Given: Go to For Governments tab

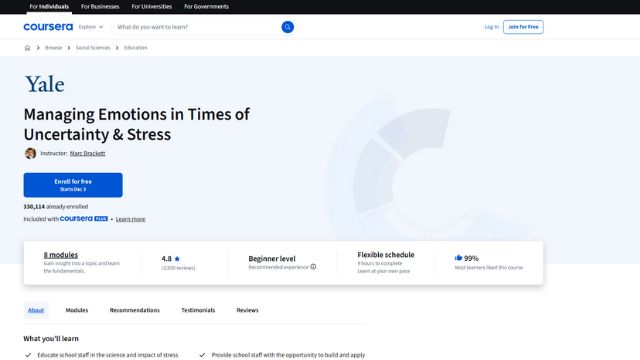Looking at the screenshot, I should (x=206, y=7).
